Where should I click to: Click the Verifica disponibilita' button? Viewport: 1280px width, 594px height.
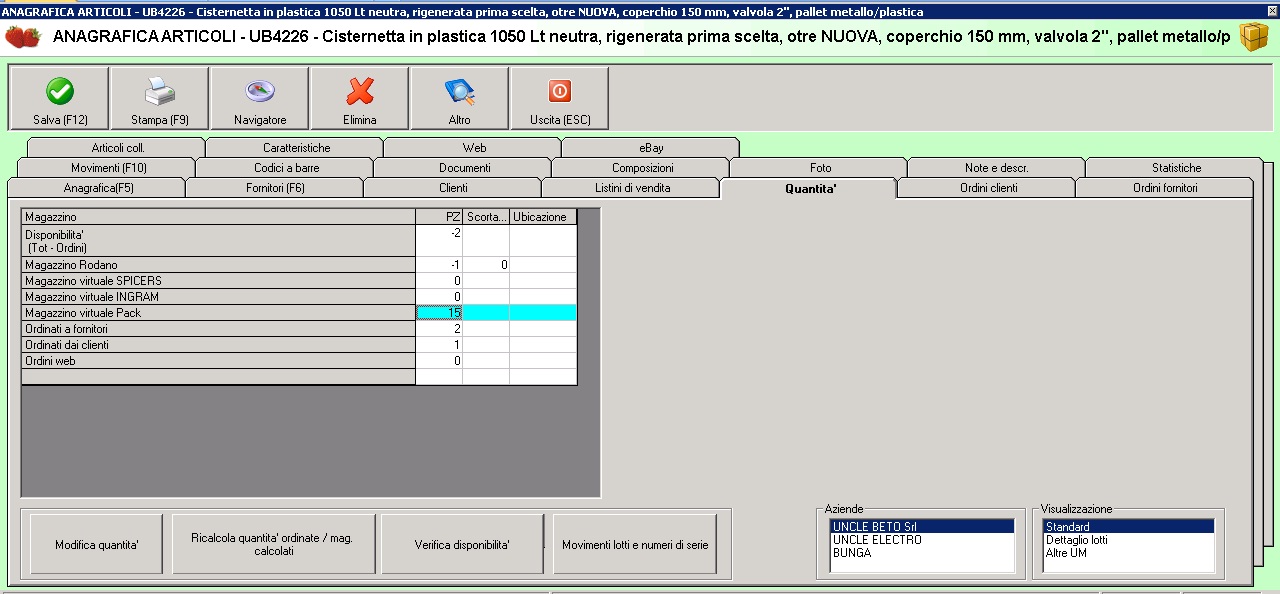pos(462,545)
